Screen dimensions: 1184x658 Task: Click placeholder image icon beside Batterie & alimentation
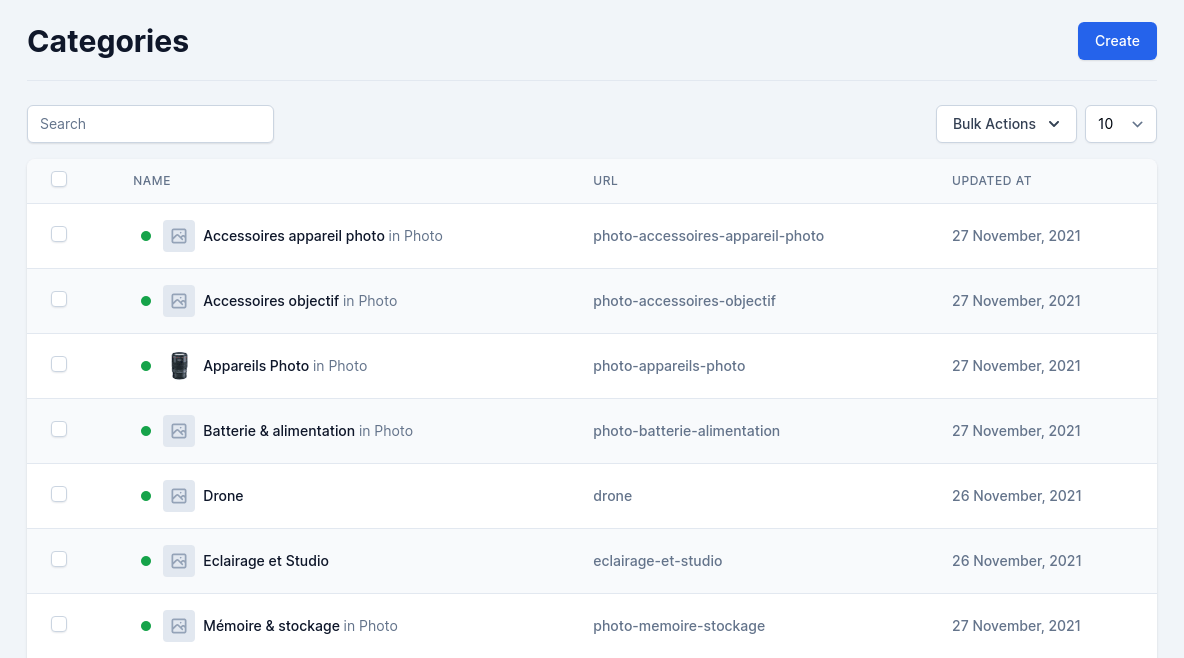tap(179, 431)
